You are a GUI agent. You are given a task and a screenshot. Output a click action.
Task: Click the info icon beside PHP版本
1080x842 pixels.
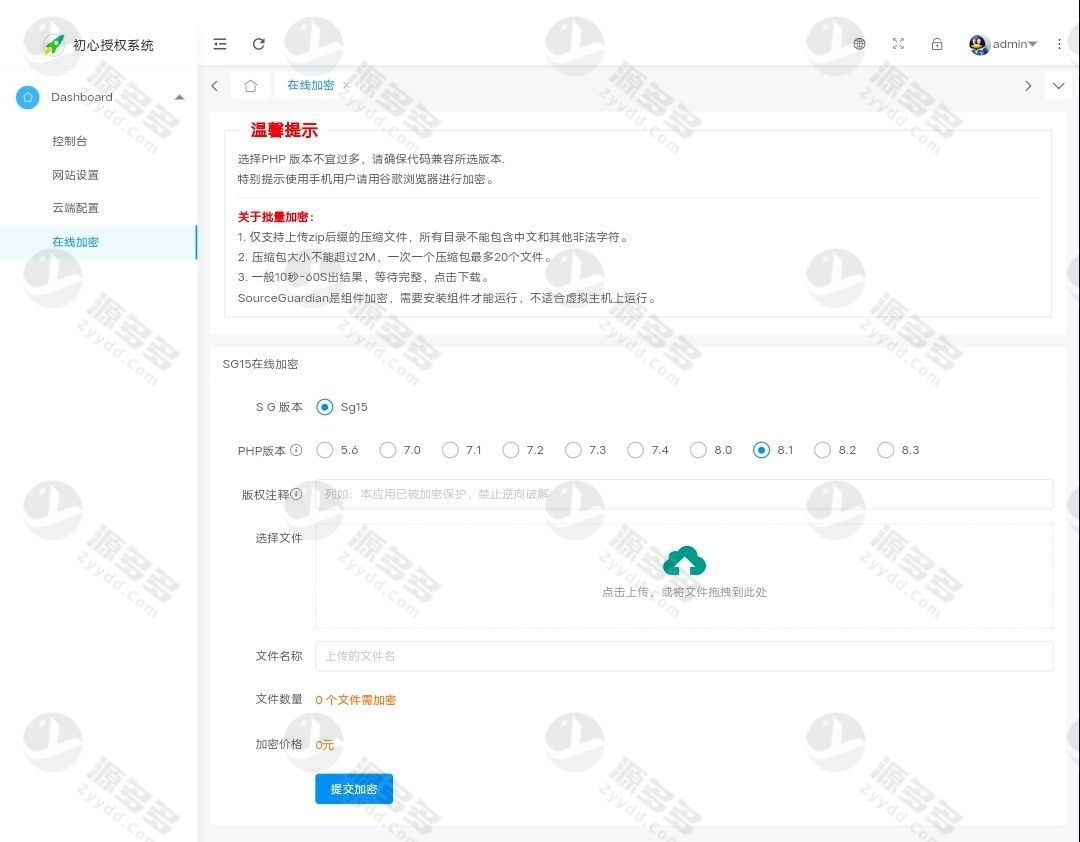click(296, 450)
